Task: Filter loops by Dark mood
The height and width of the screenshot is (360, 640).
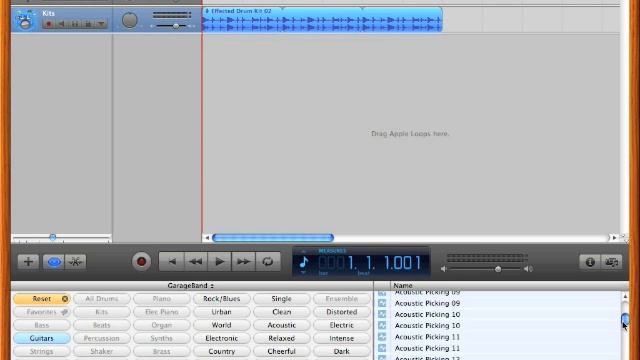Action: tap(342, 351)
